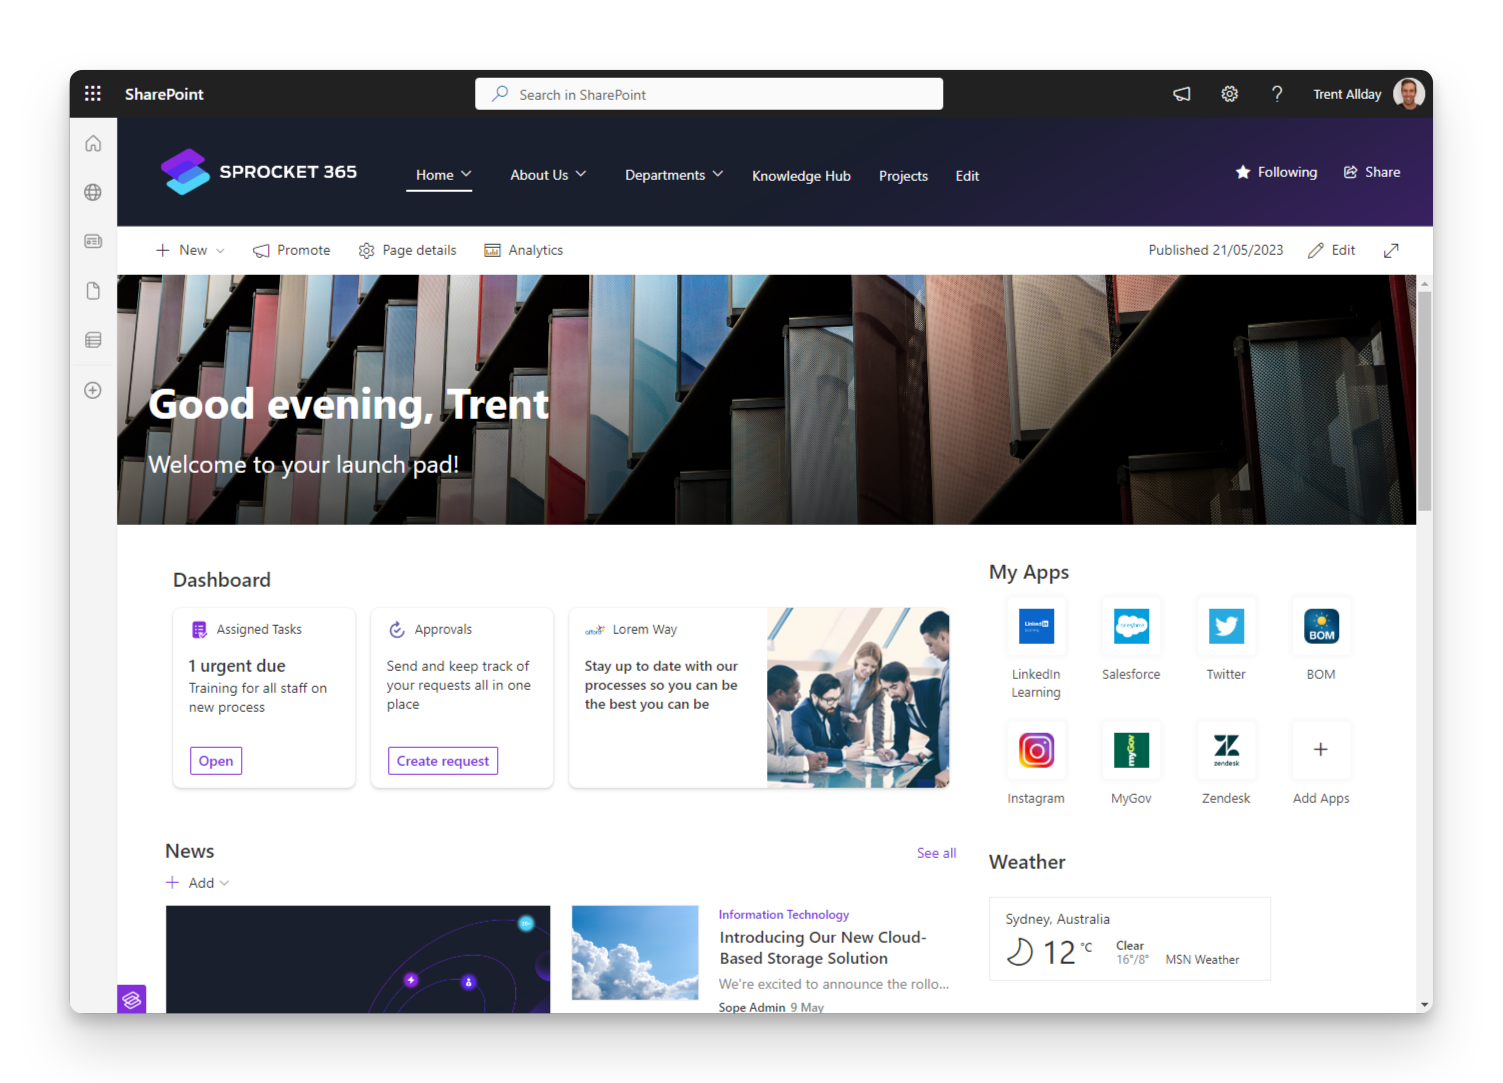Open SharePoint settings gear icon
The height and width of the screenshot is (1083, 1503).
[1229, 93]
